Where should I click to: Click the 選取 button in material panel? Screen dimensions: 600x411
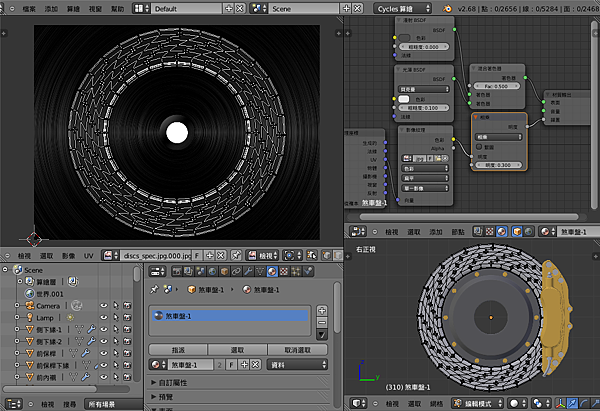237,350
